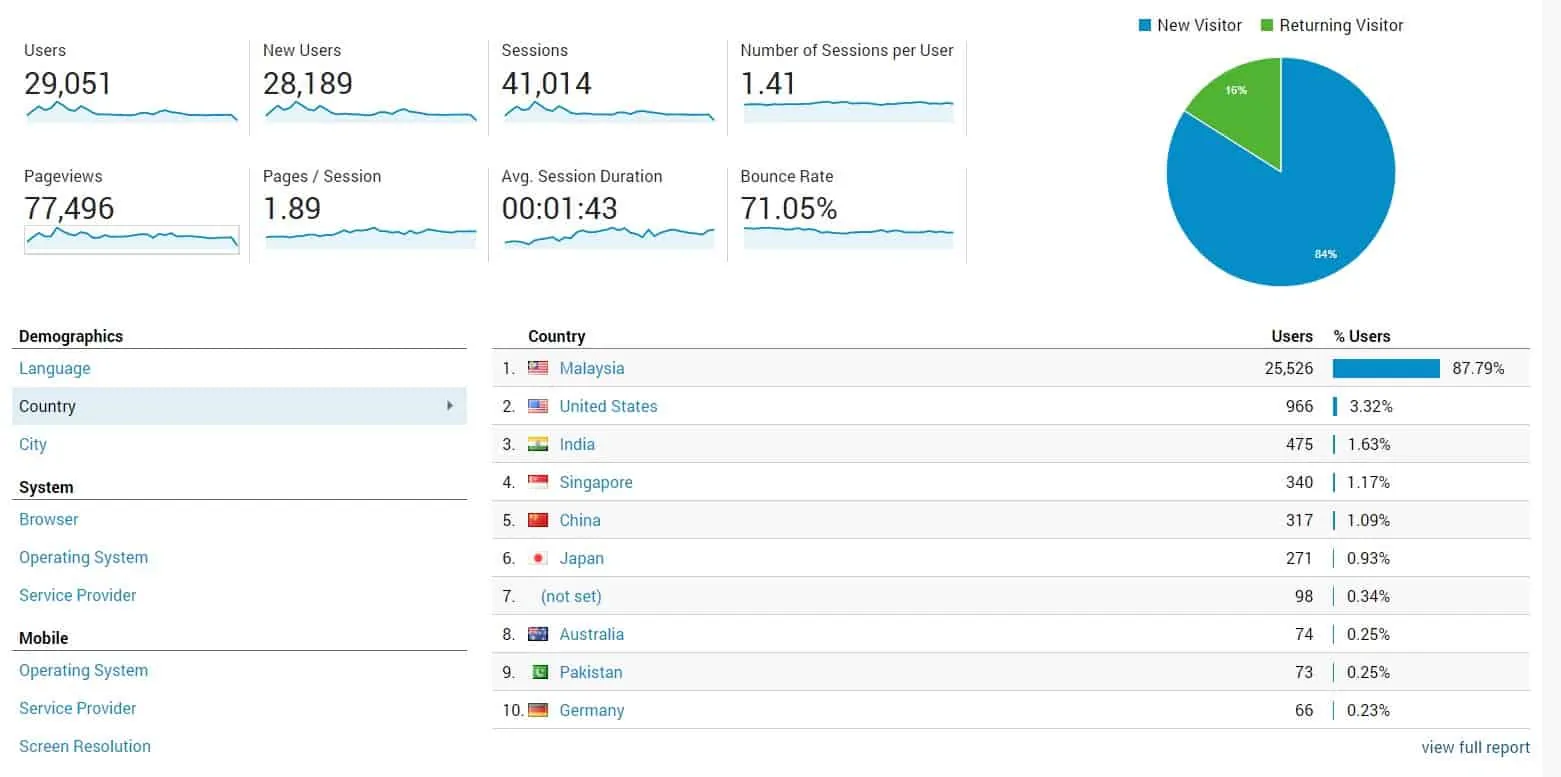Viewport: 1561px width, 777px height.
Task: Open the China country link
Action: click(580, 520)
